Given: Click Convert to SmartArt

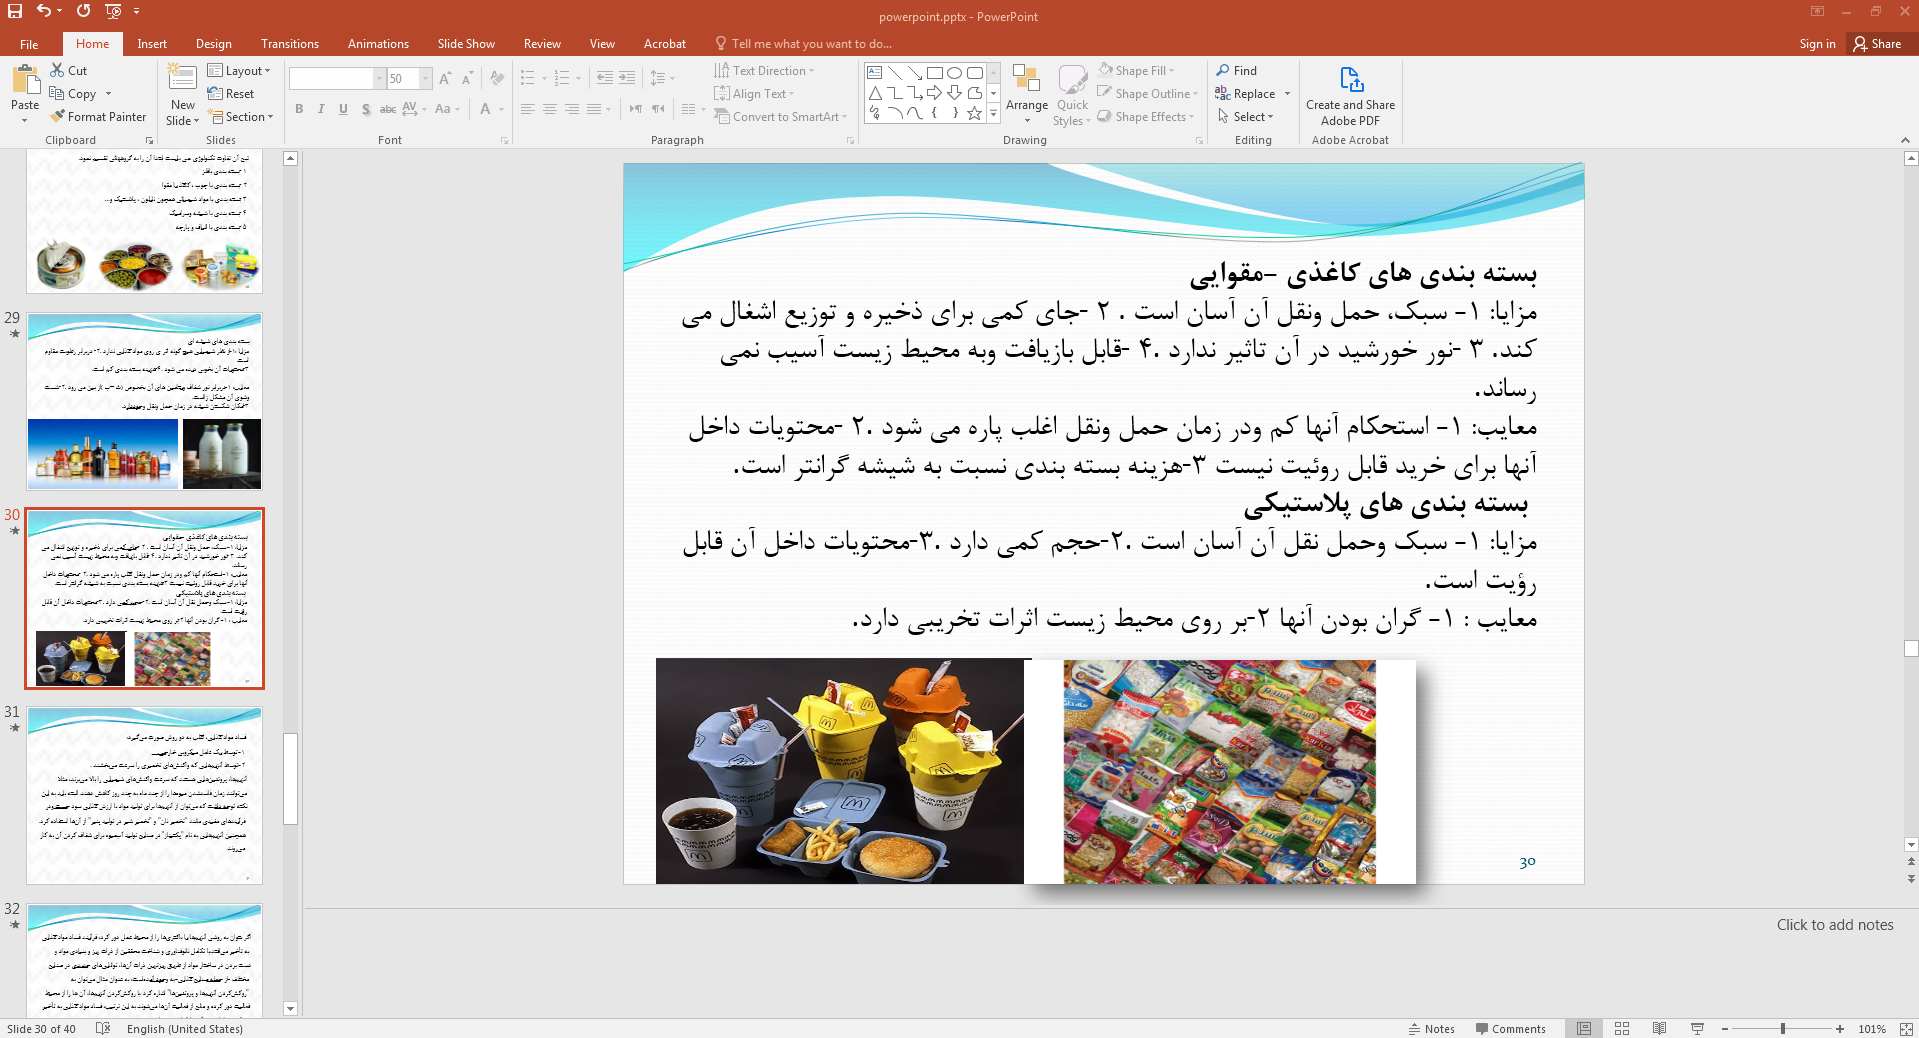Looking at the screenshot, I should coord(781,117).
